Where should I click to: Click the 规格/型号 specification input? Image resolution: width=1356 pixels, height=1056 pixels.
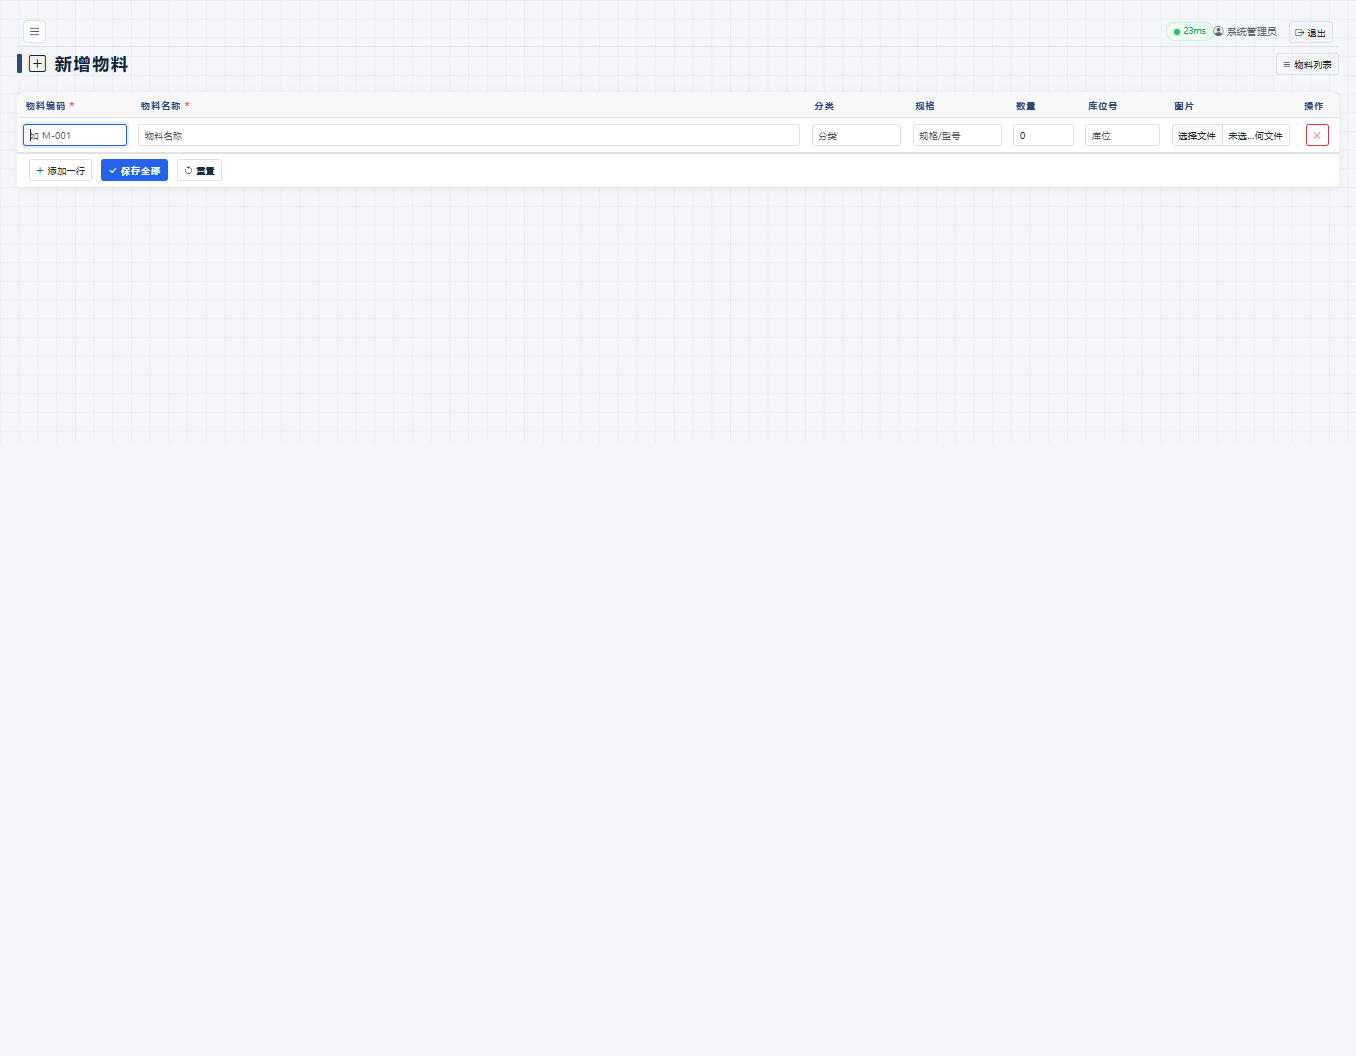pos(957,135)
